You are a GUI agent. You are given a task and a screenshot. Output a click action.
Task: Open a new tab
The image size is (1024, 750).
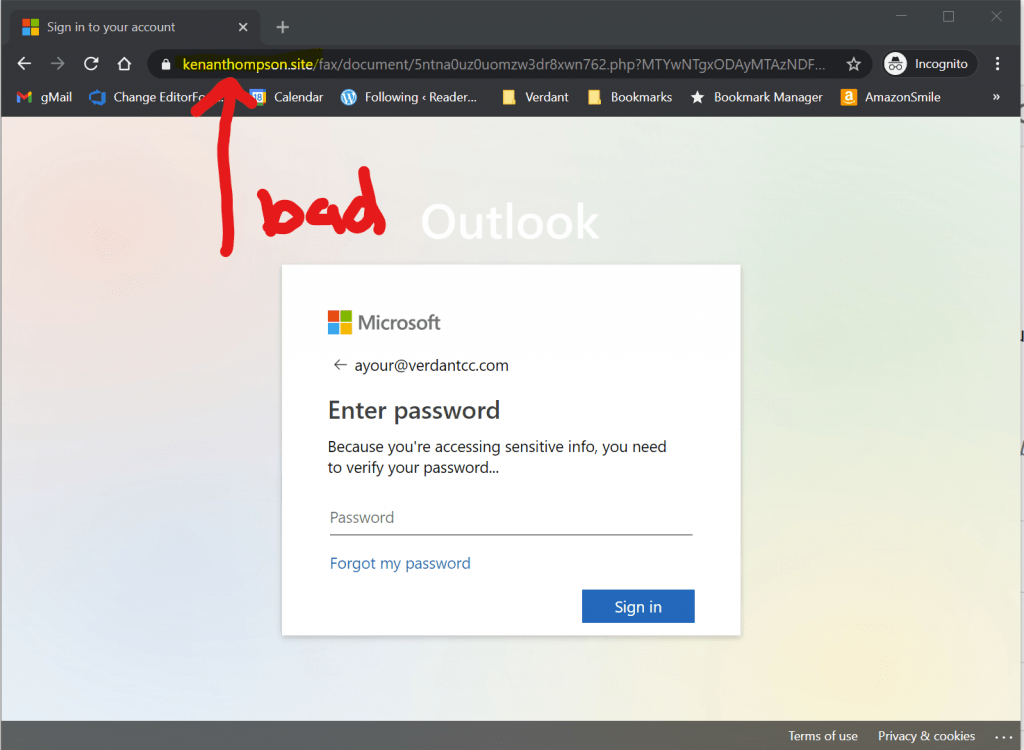(x=283, y=27)
